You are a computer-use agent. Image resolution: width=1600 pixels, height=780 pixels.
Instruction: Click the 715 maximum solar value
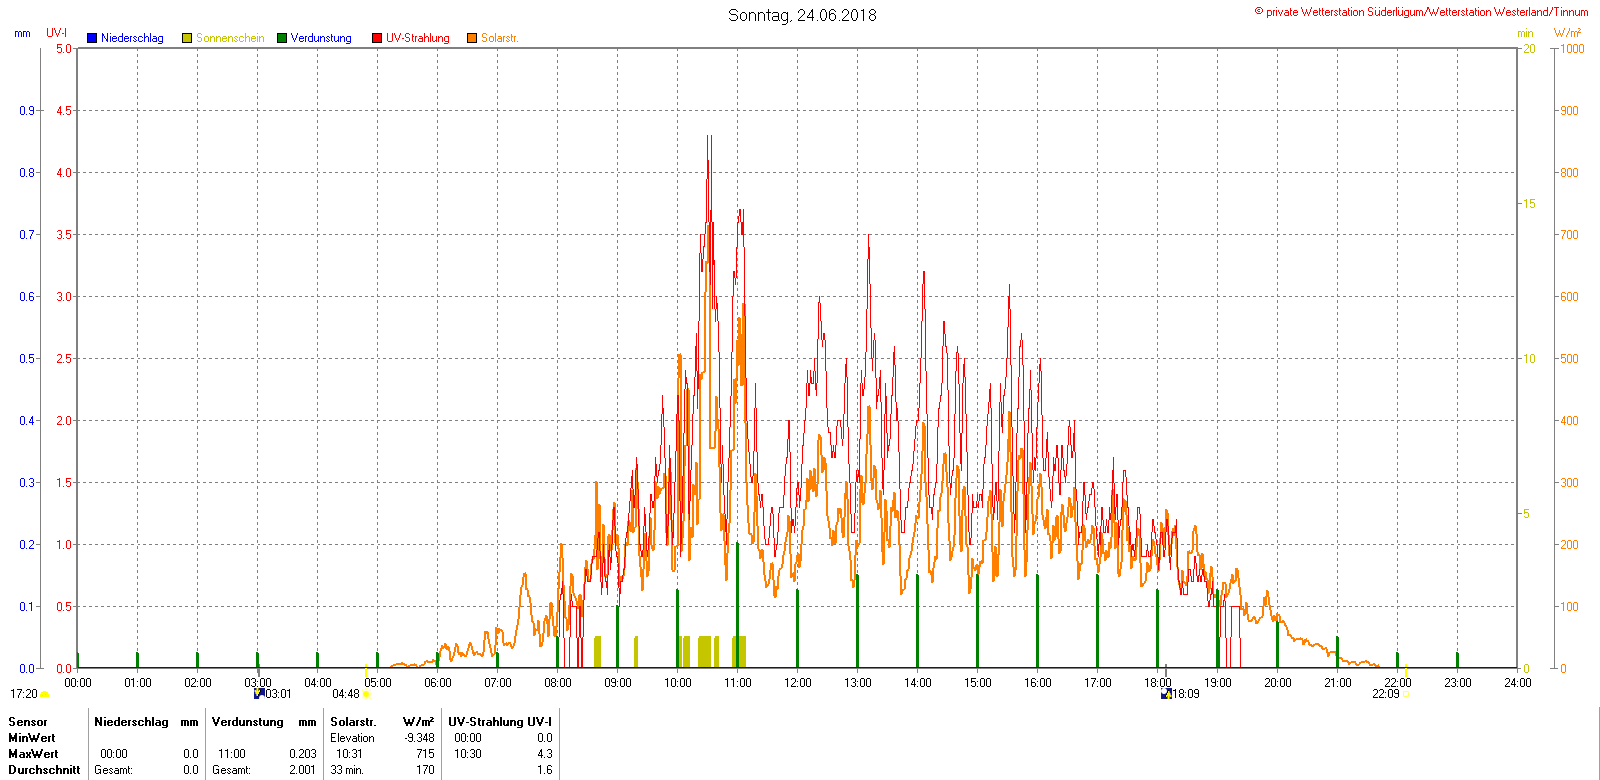(x=426, y=754)
